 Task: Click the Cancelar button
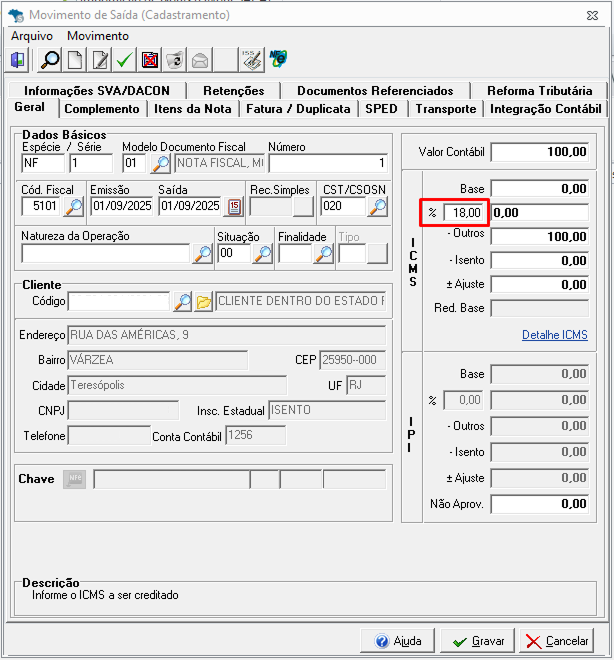point(557,641)
